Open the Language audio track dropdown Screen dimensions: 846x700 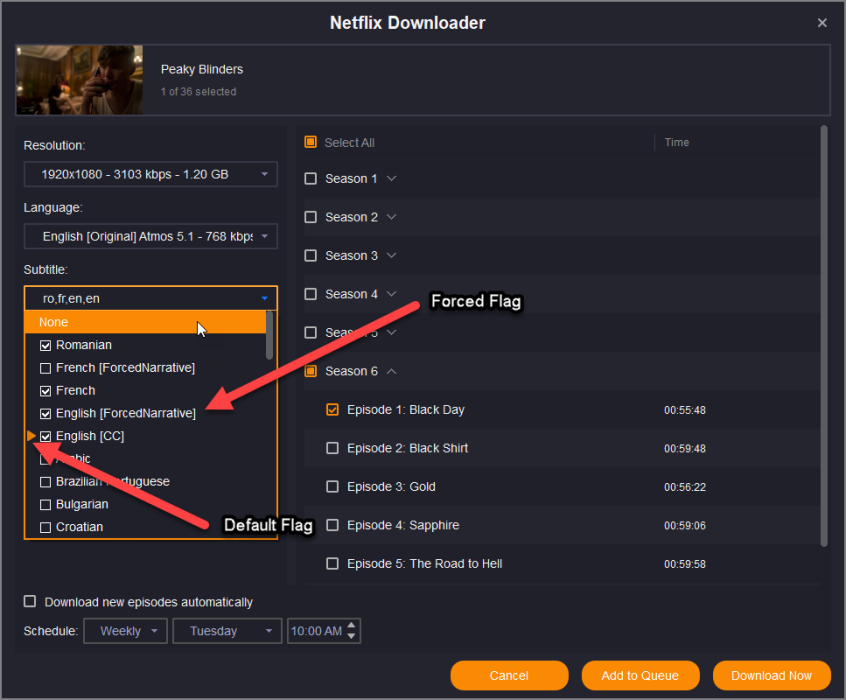coord(150,237)
